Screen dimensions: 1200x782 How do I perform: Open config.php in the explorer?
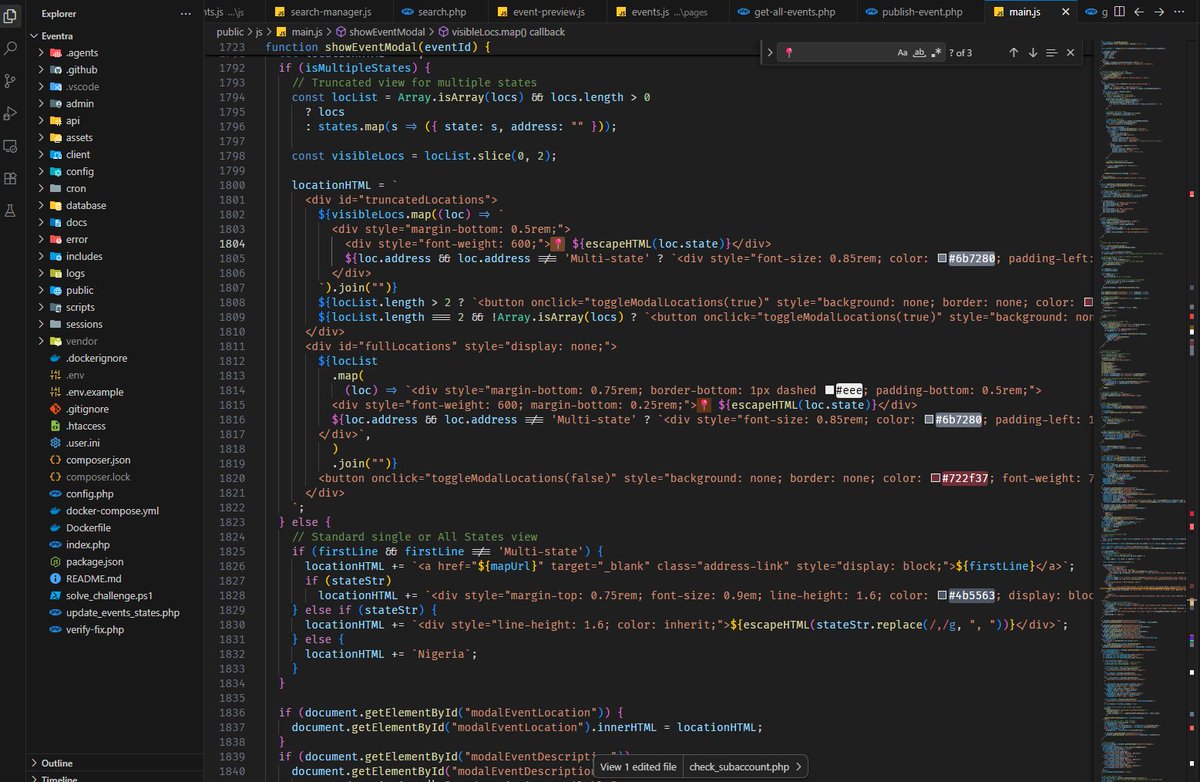[90, 494]
